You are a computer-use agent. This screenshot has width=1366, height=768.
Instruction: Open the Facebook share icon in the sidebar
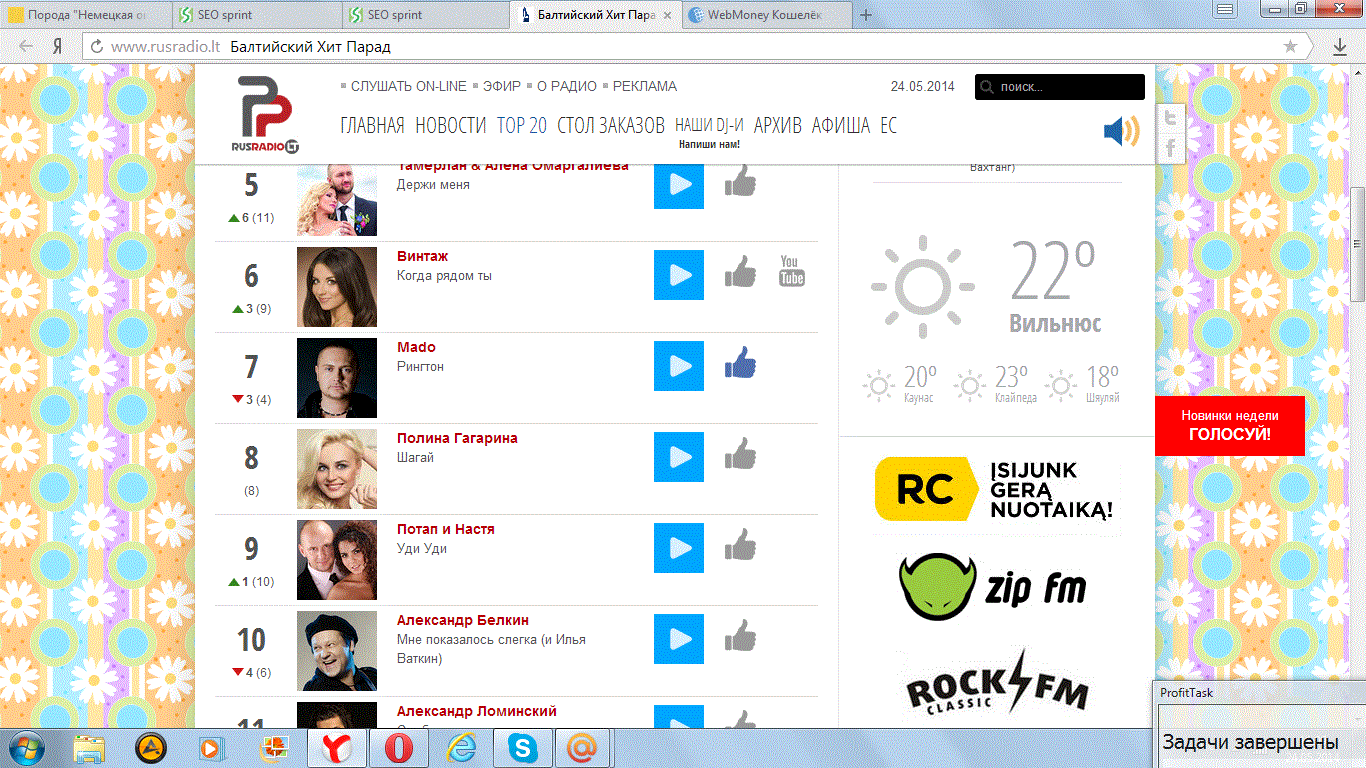pyautogui.click(x=1170, y=150)
